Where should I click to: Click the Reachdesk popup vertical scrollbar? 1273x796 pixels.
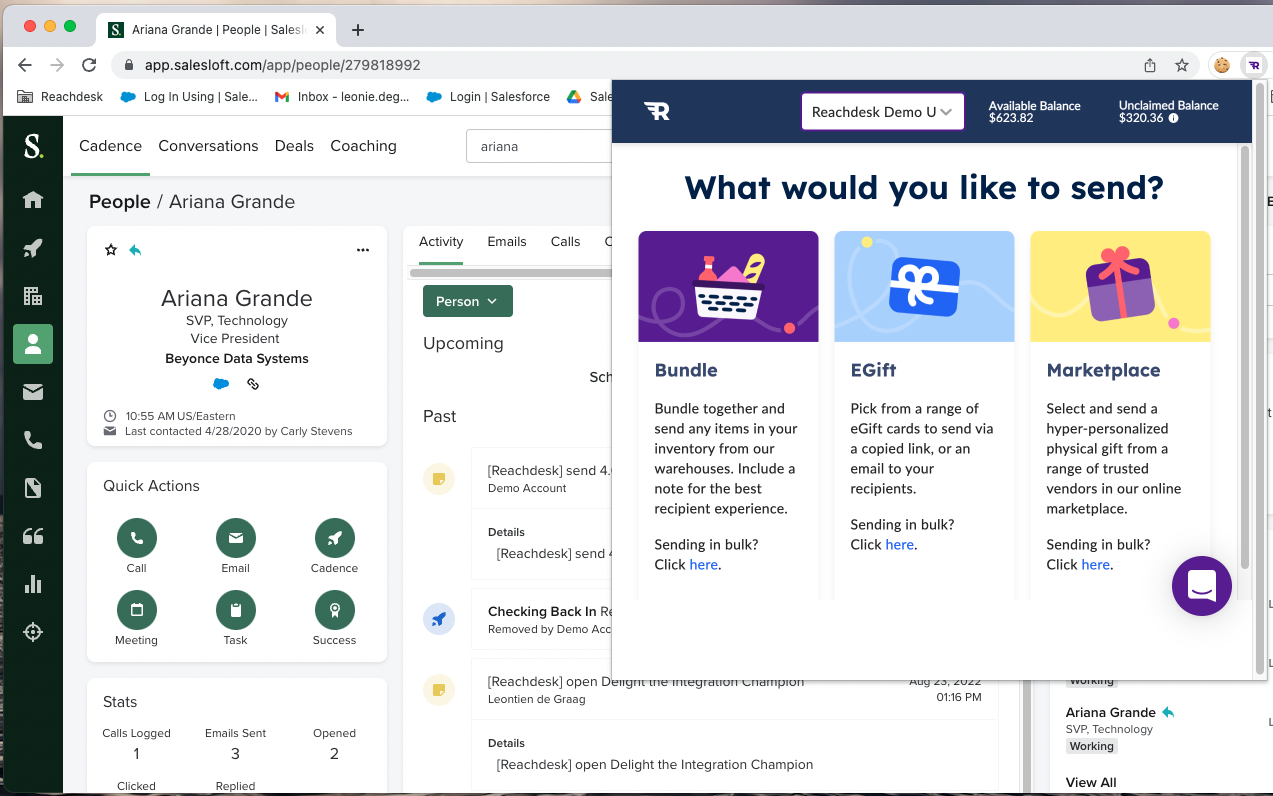point(1245,358)
